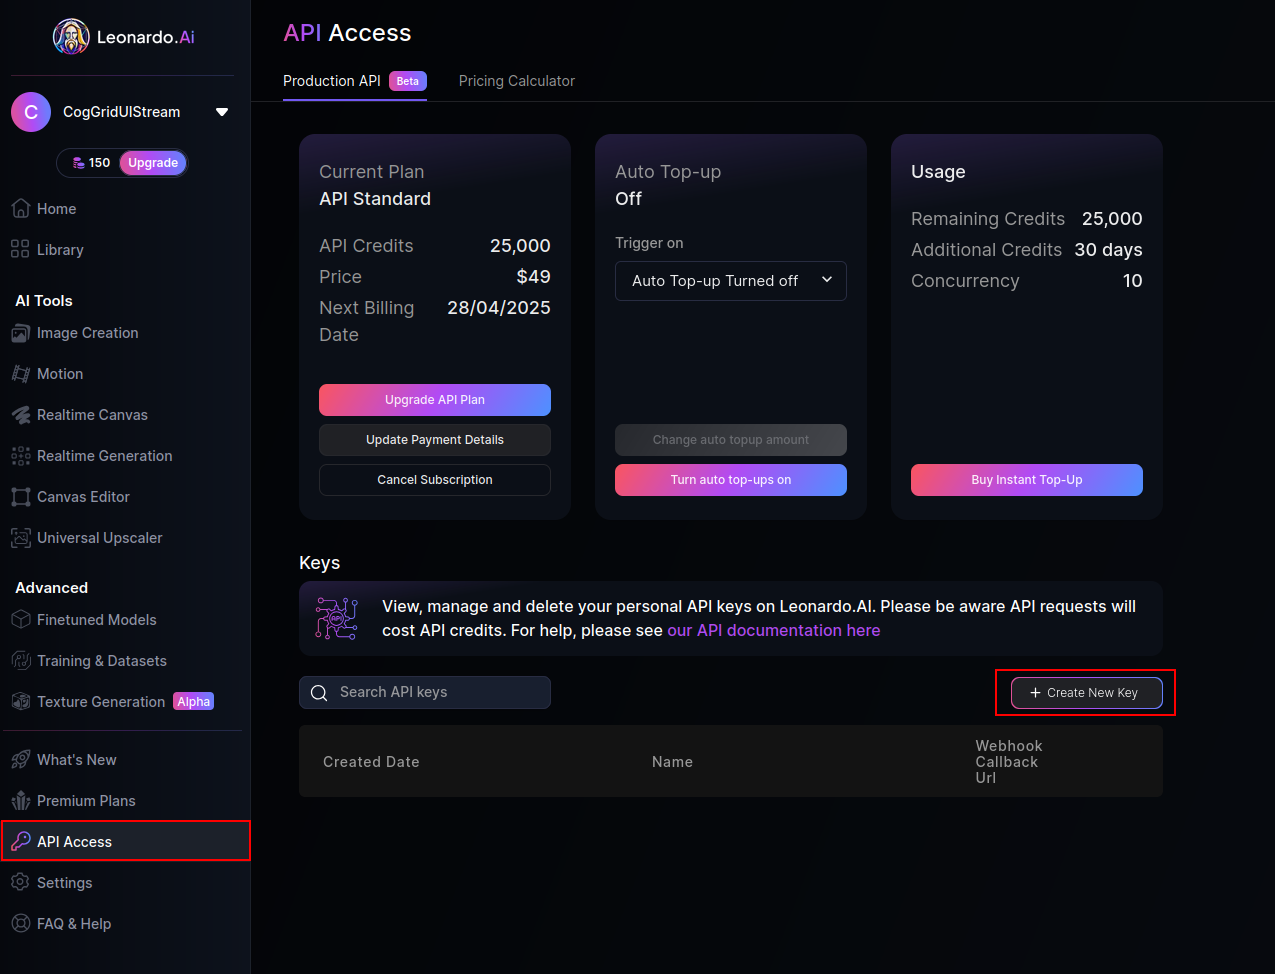
Task: Click the $49 price value
Action: 534,277
